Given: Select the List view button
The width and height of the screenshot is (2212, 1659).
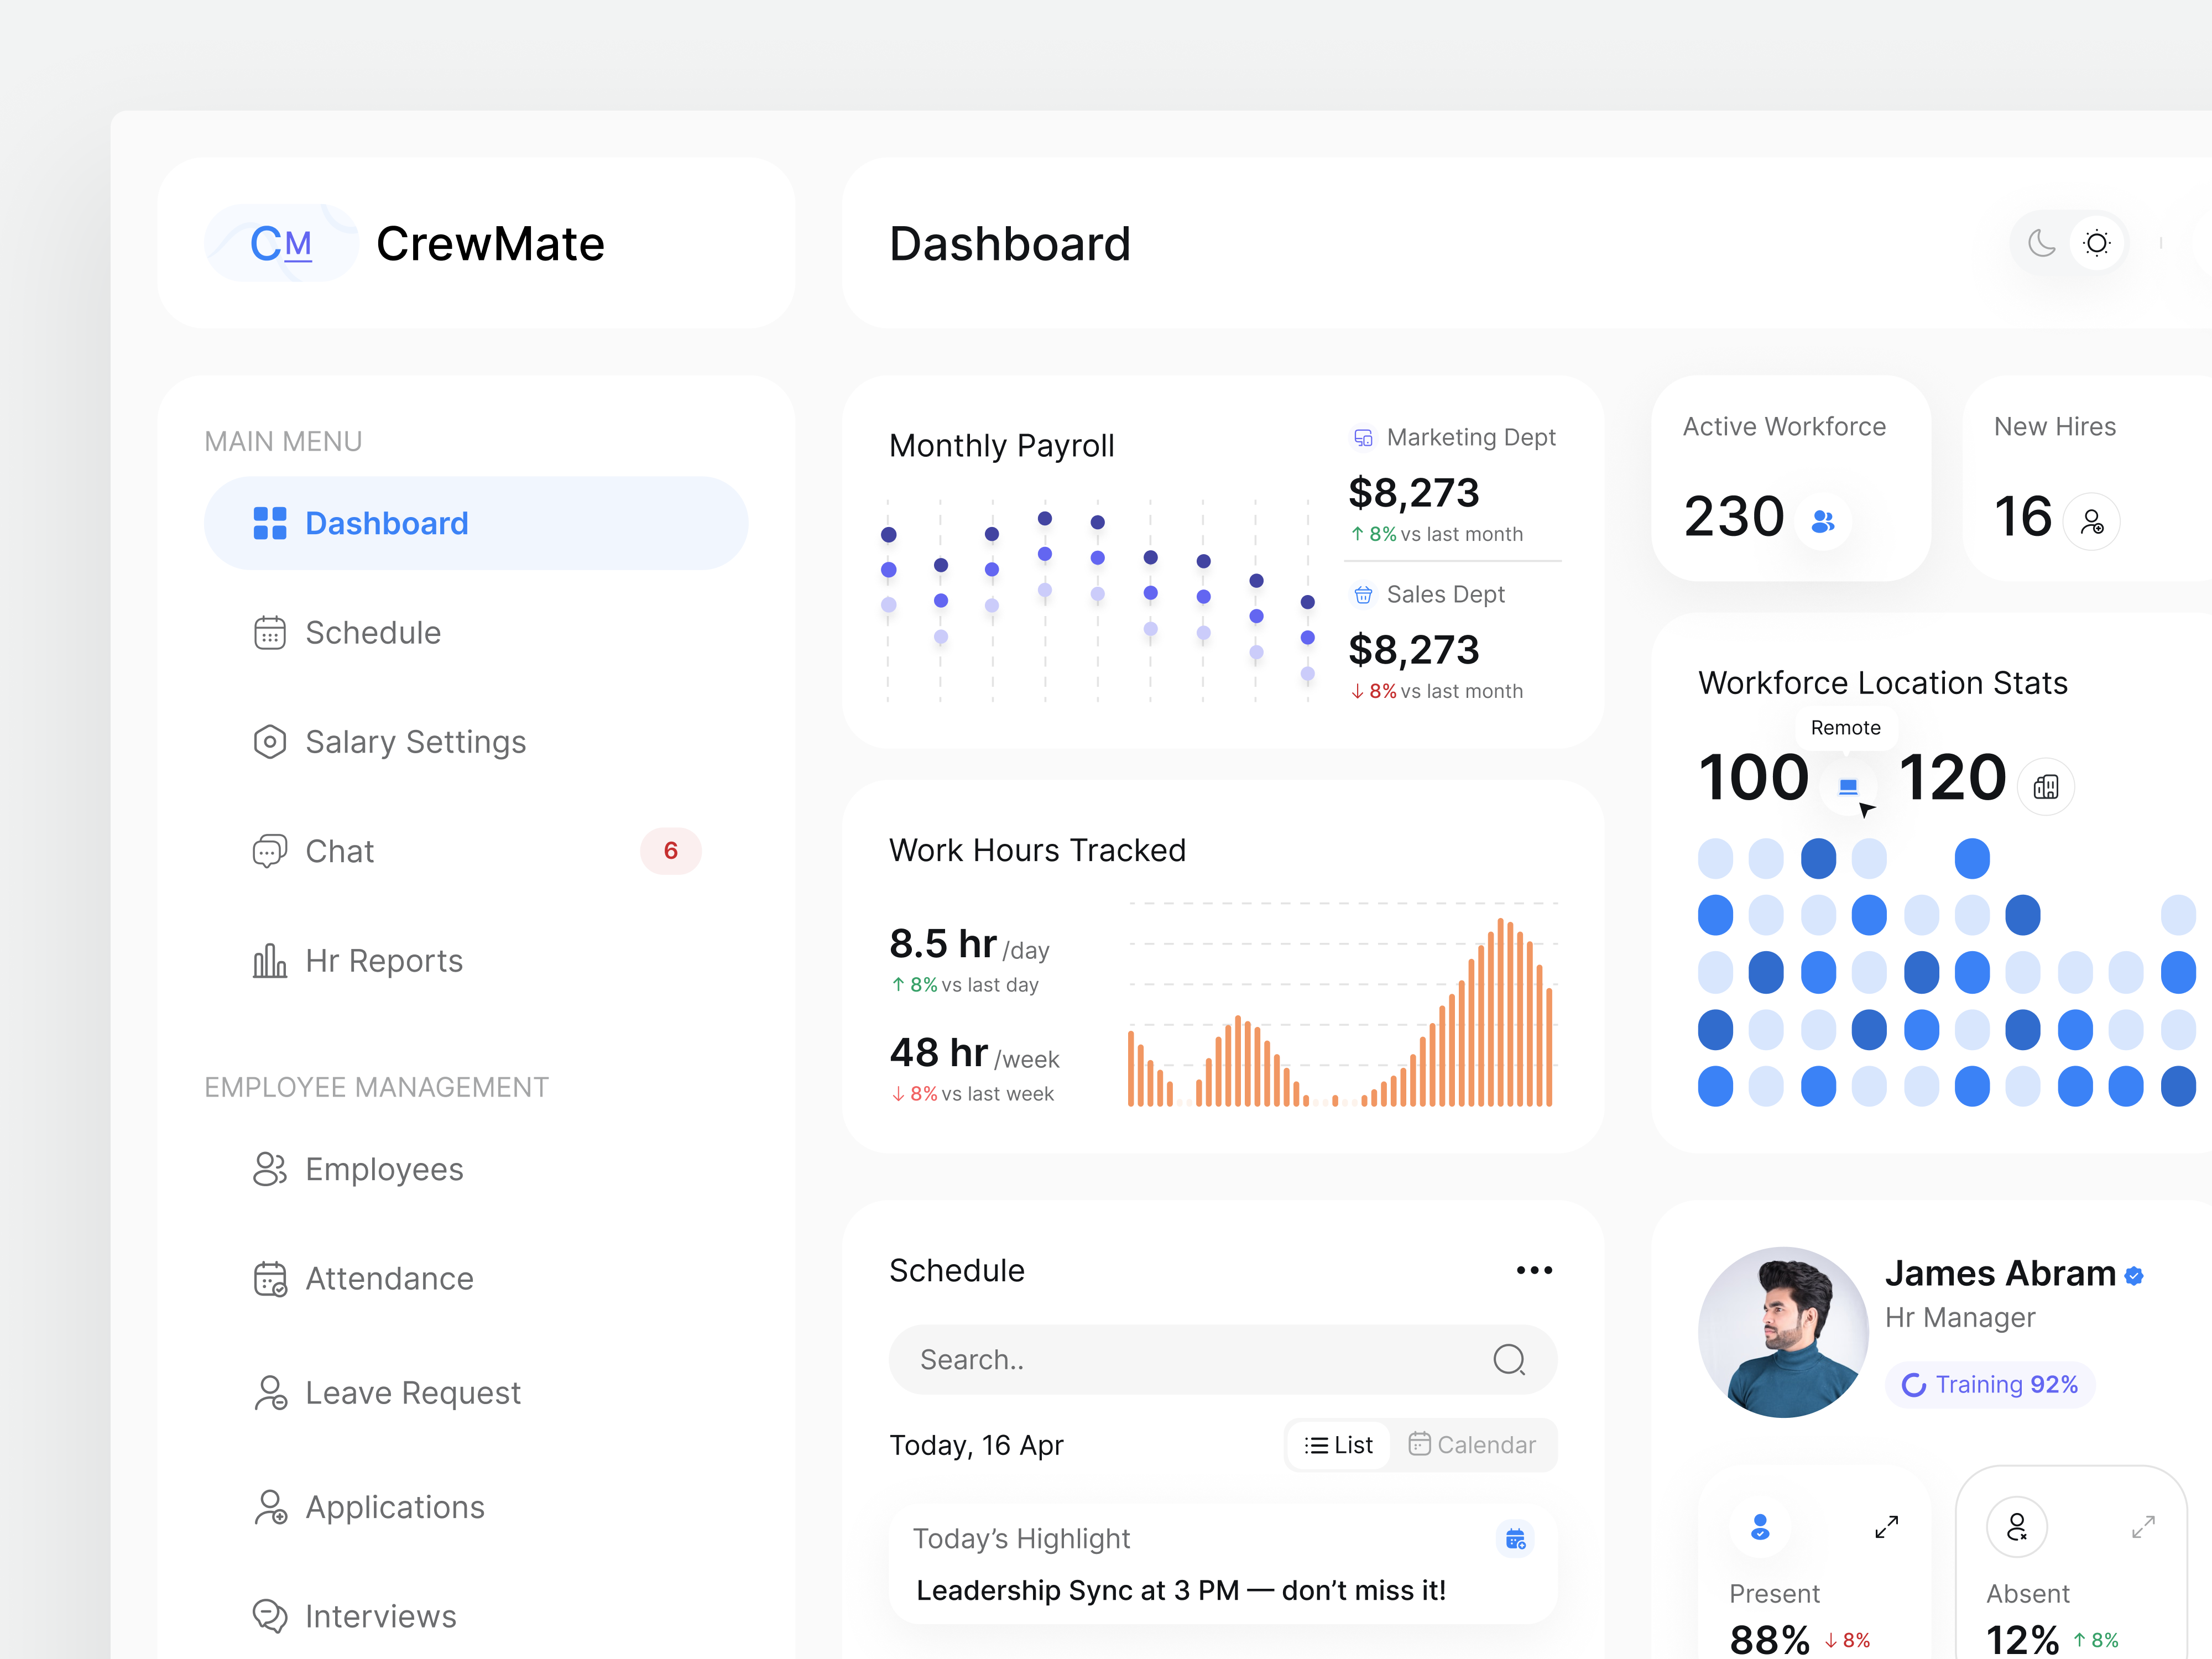Looking at the screenshot, I should pos(1339,1444).
